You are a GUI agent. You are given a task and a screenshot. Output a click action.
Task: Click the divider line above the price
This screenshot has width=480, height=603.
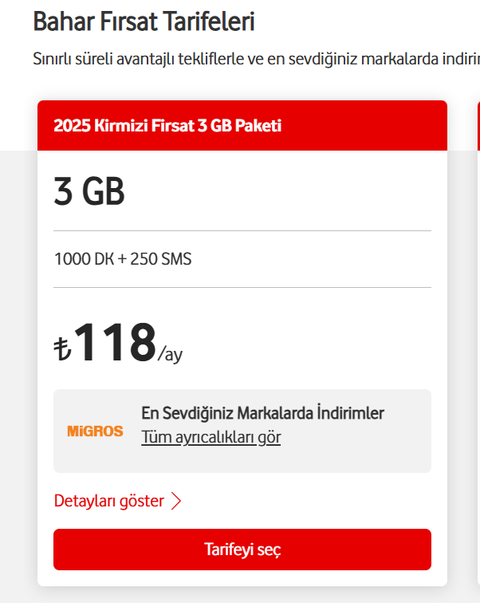point(242,287)
